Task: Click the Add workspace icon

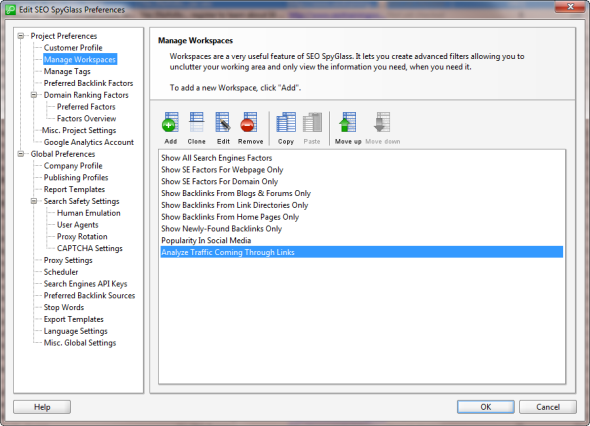Action: tap(170, 123)
